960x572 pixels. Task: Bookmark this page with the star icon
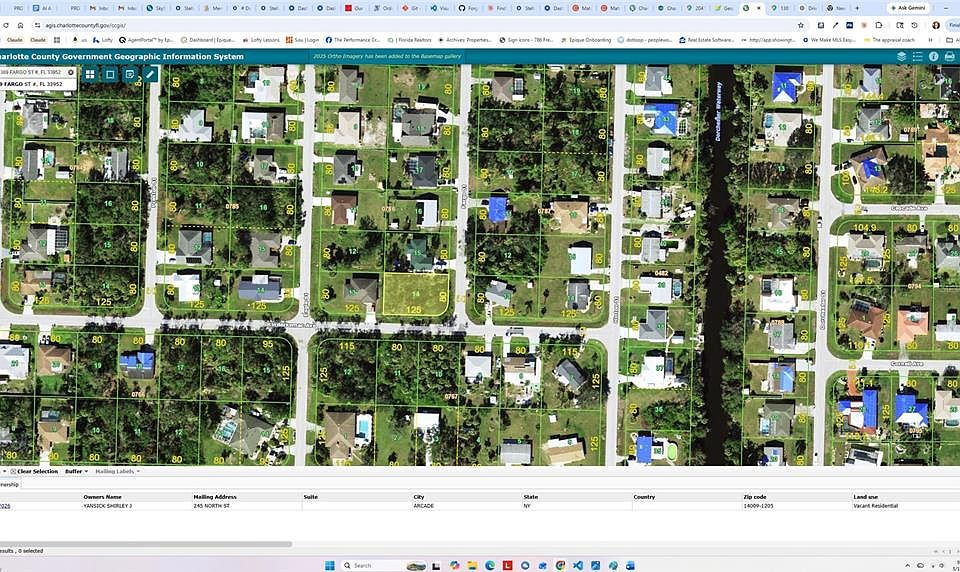pyautogui.click(x=801, y=25)
